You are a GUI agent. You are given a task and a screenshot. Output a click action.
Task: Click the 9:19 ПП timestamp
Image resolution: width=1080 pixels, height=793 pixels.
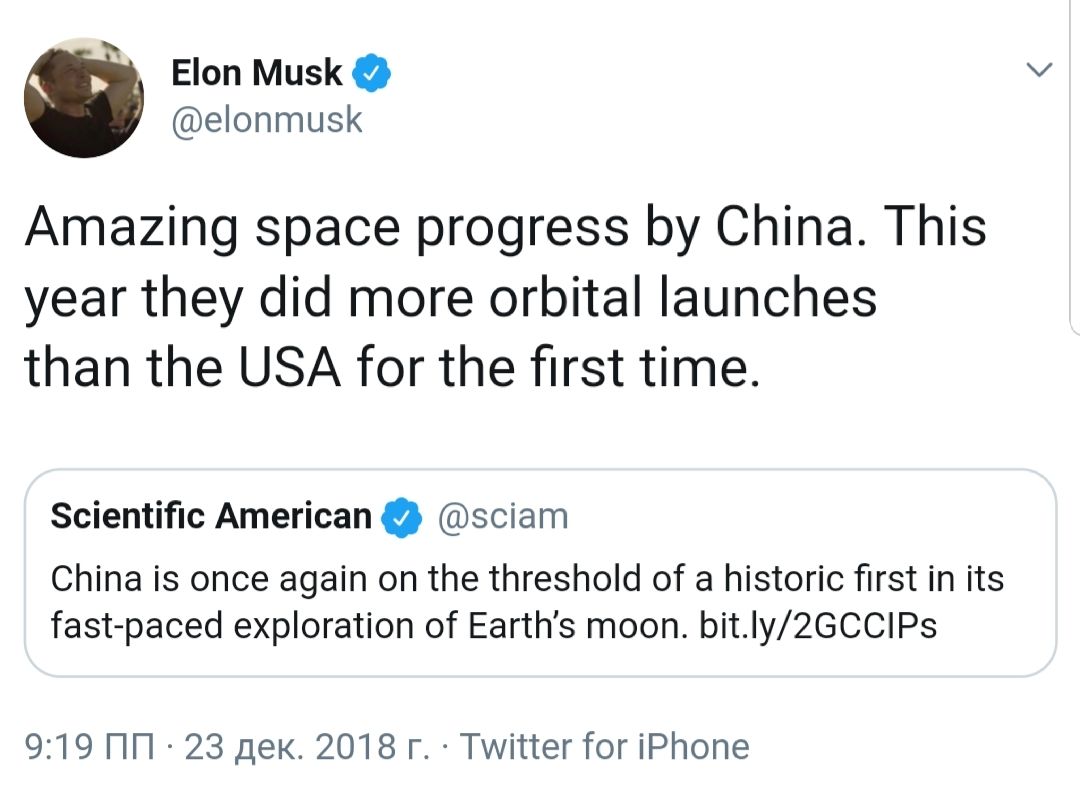[x=90, y=746]
